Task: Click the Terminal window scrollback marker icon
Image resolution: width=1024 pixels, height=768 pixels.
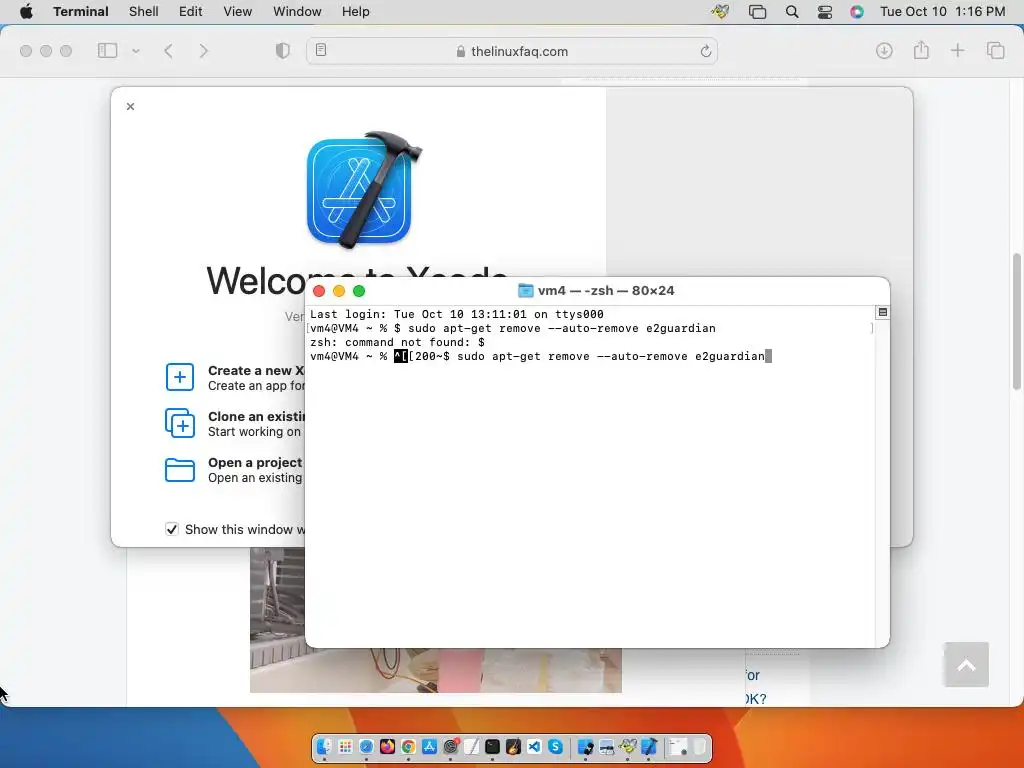Action: tap(882, 312)
